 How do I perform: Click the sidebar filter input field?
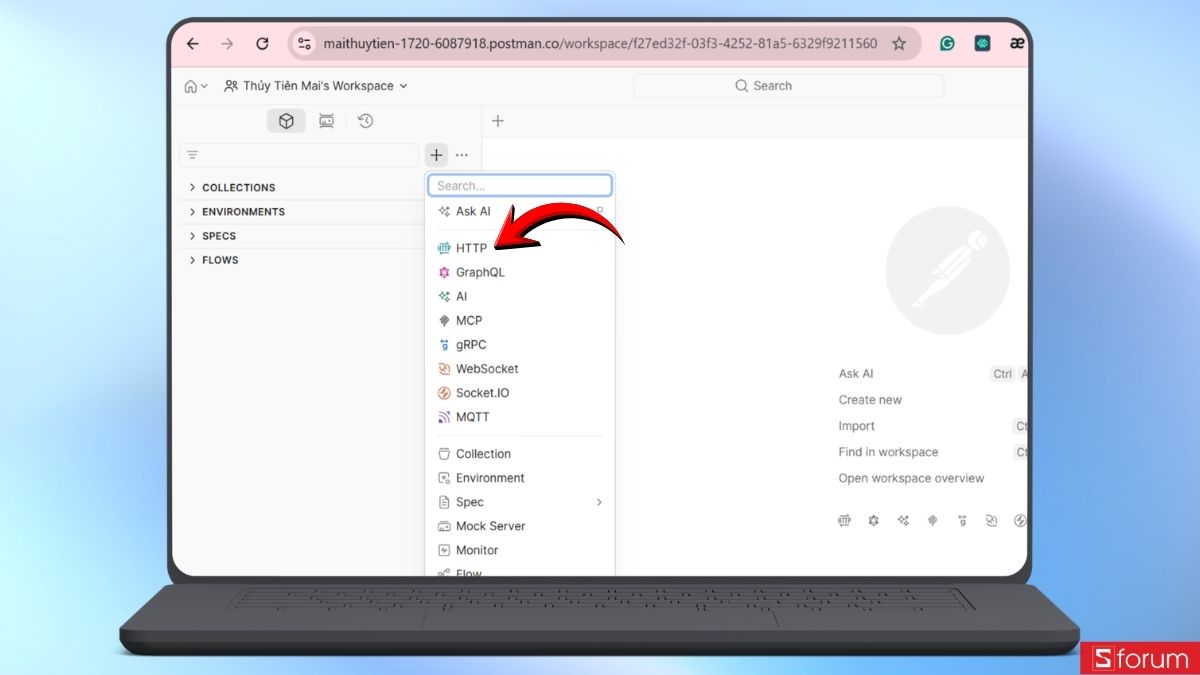[x=299, y=155]
